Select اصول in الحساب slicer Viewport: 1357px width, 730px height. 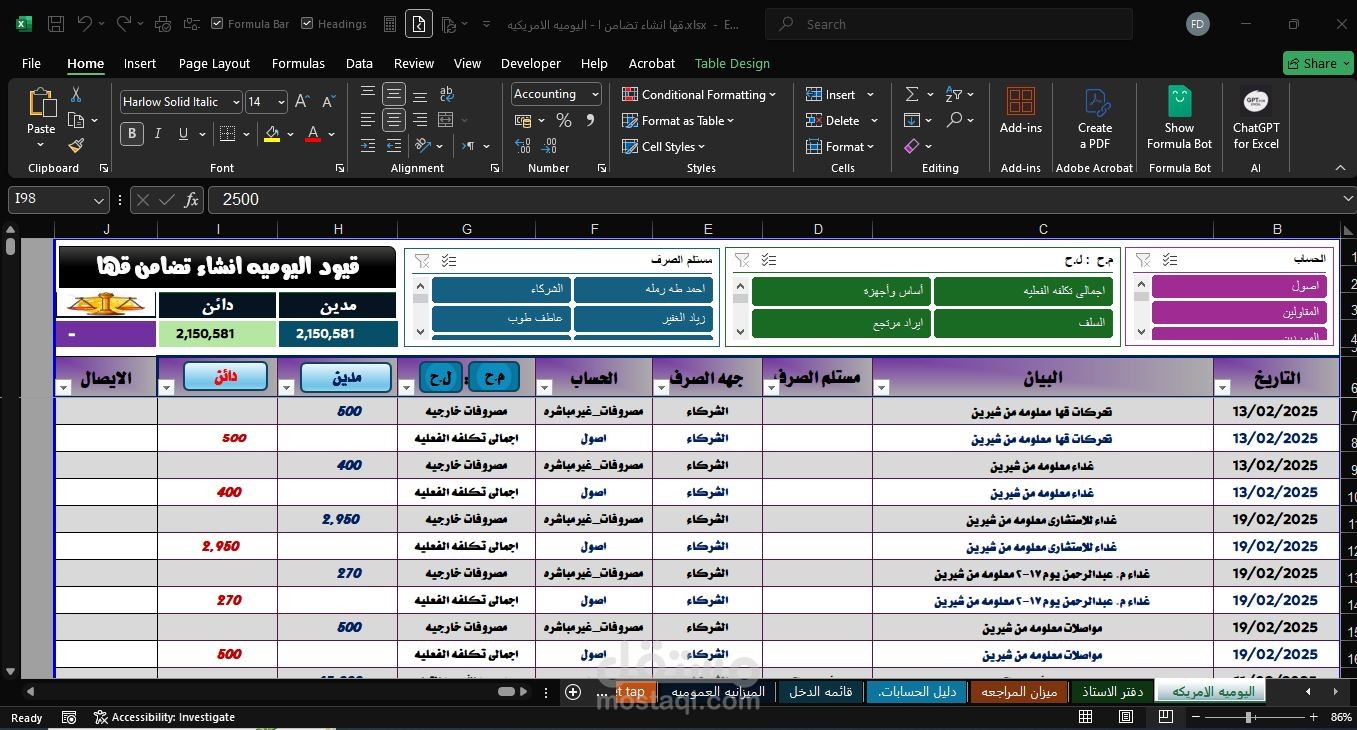(1239, 286)
